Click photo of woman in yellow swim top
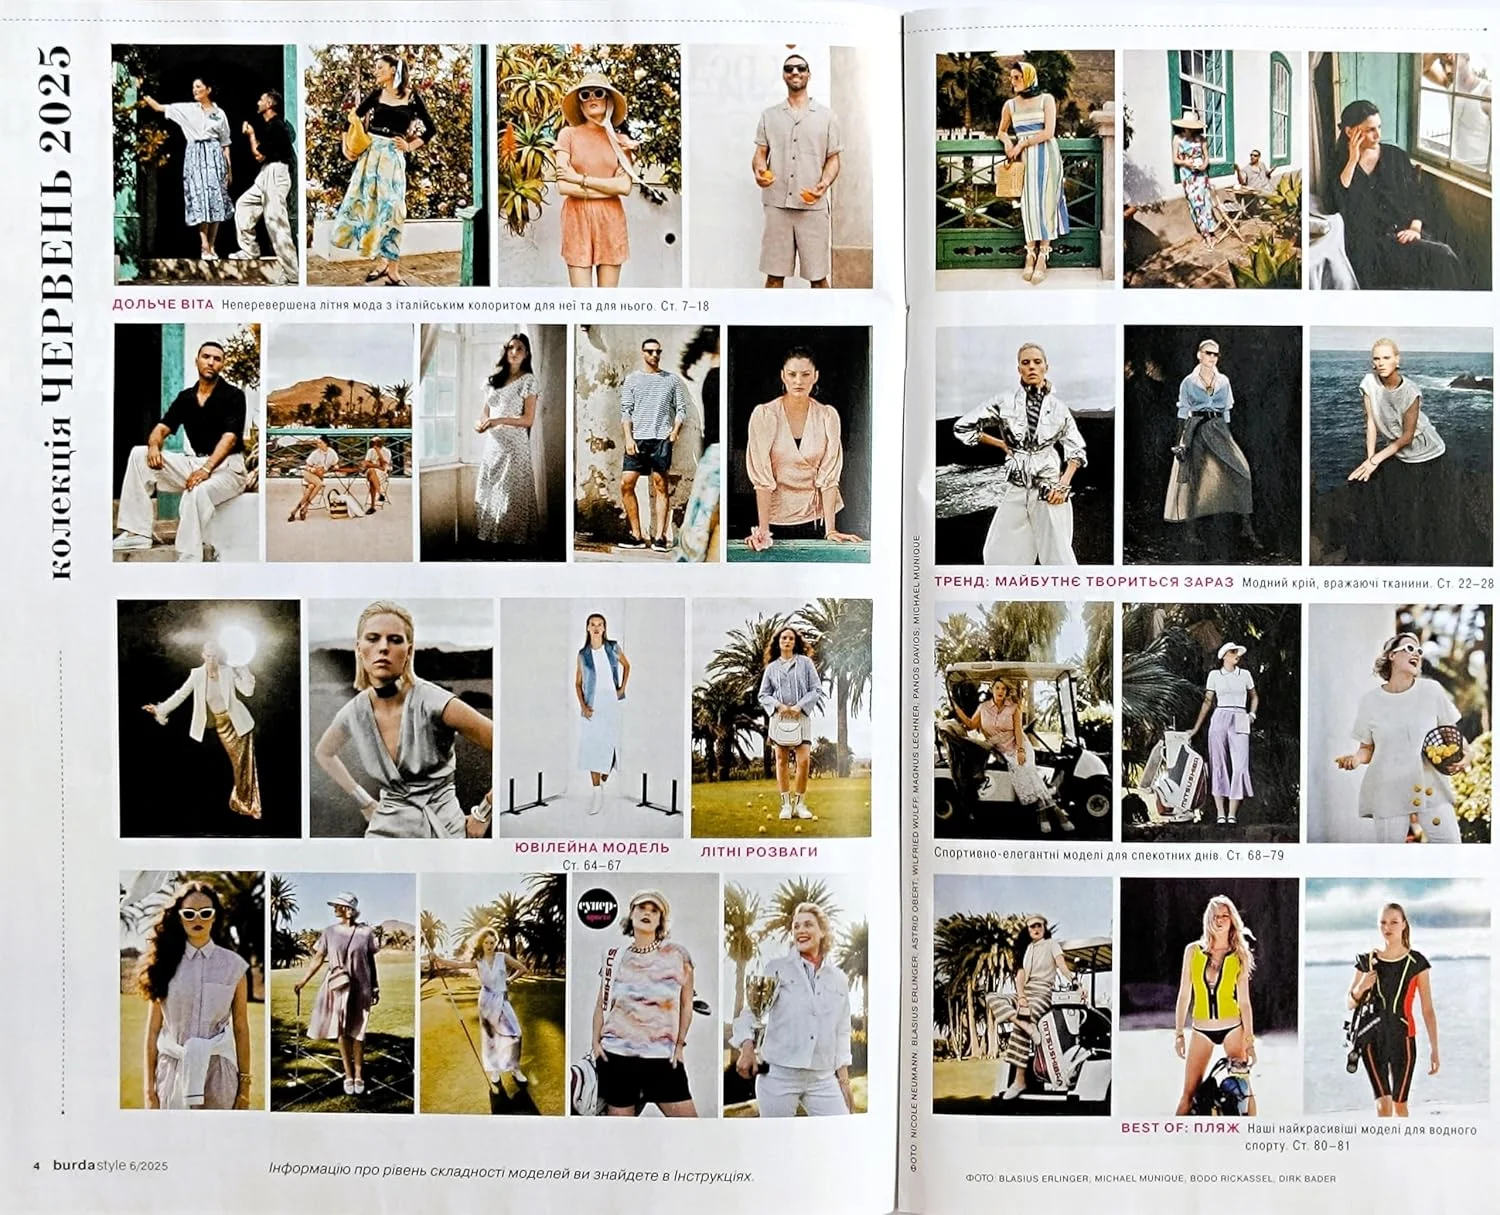 (x=1210, y=996)
